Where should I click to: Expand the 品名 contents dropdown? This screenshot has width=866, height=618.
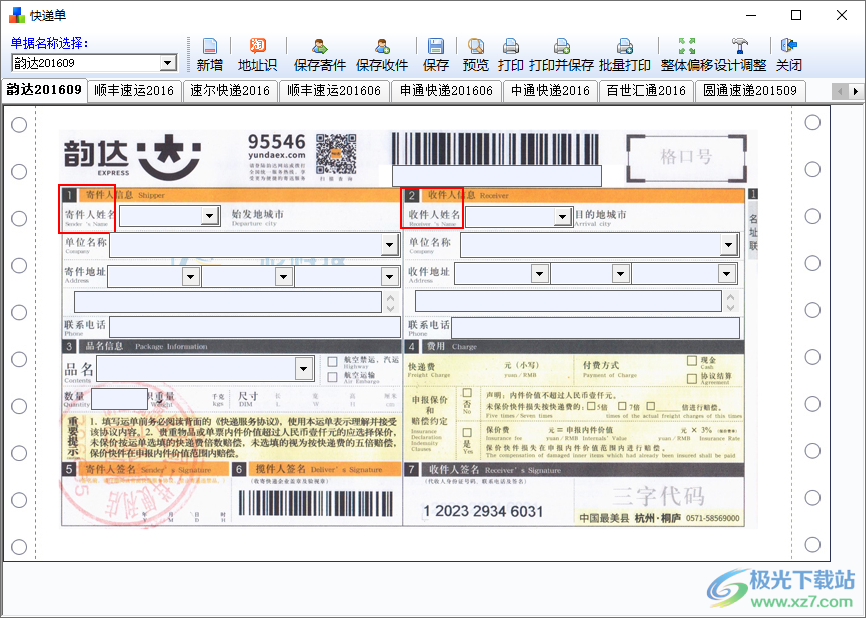(304, 369)
